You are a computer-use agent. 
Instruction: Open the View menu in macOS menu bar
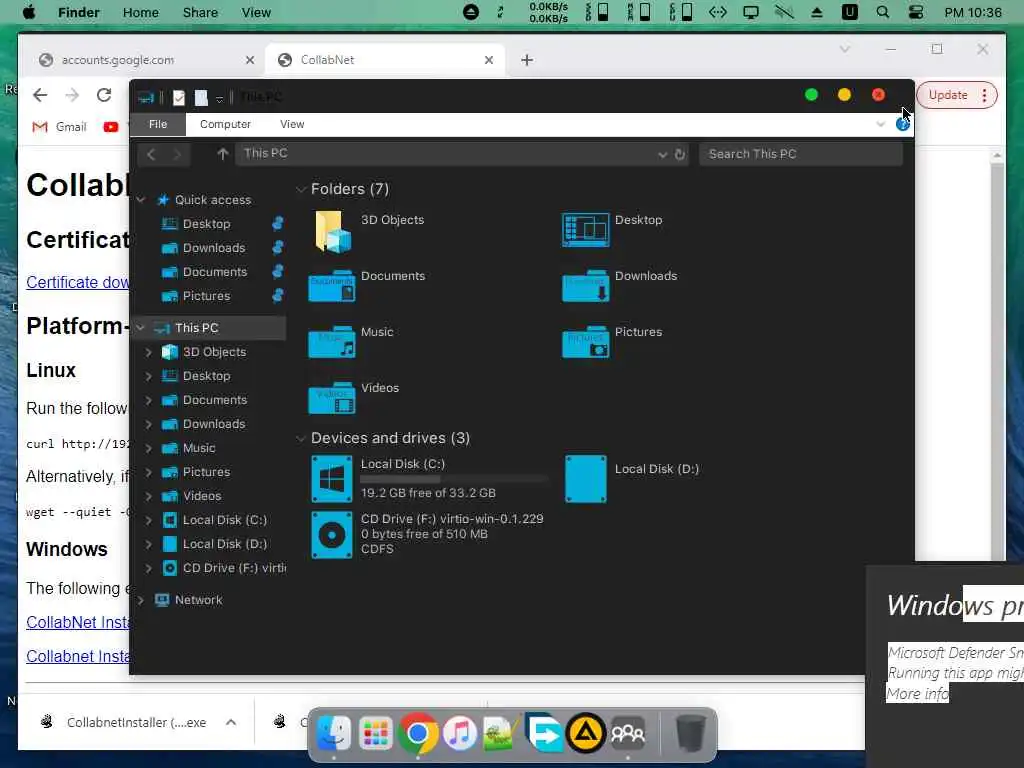(256, 12)
